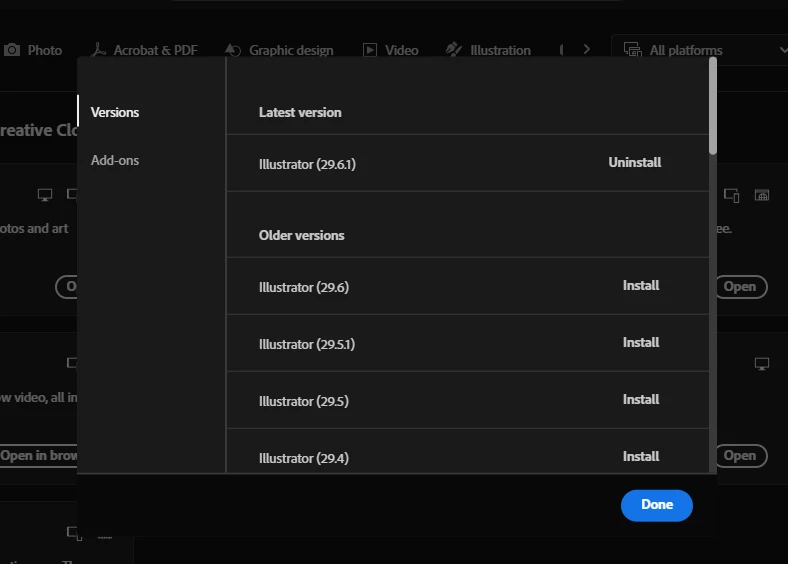Click the Graphic design icon
Viewport: 788px width, 564px height.
pos(233,50)
